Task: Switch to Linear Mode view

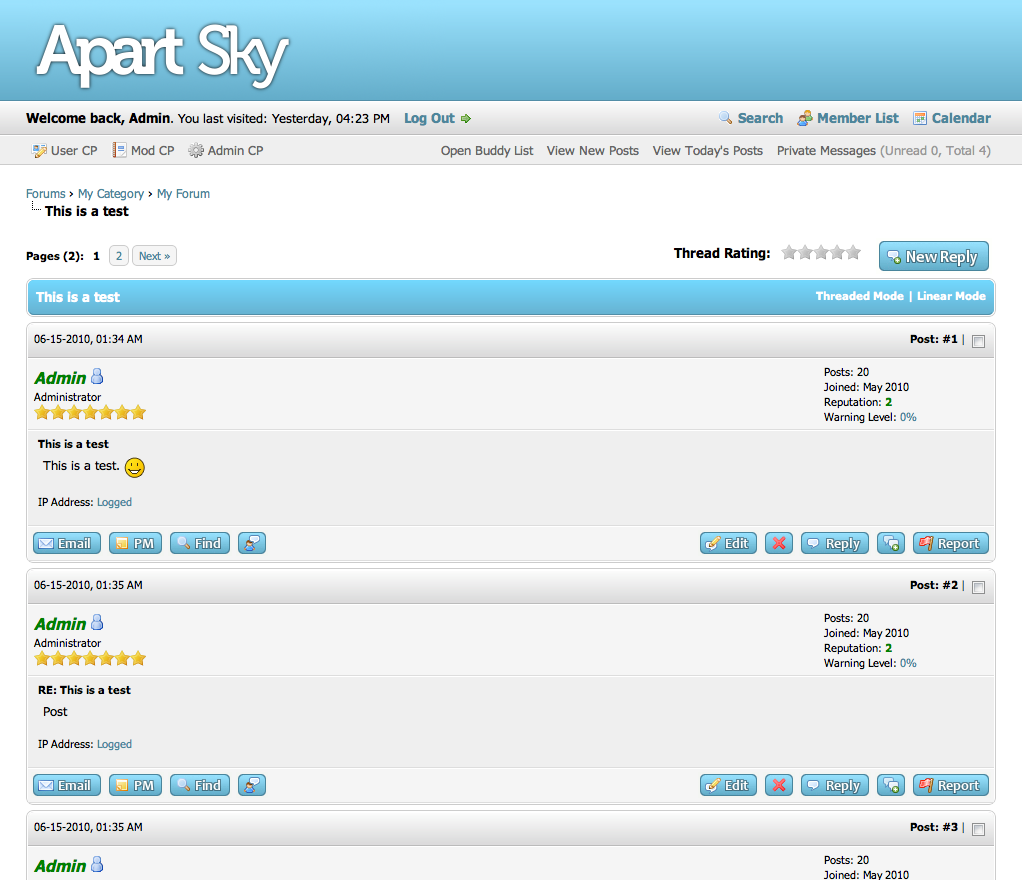Action: (951, 296)
